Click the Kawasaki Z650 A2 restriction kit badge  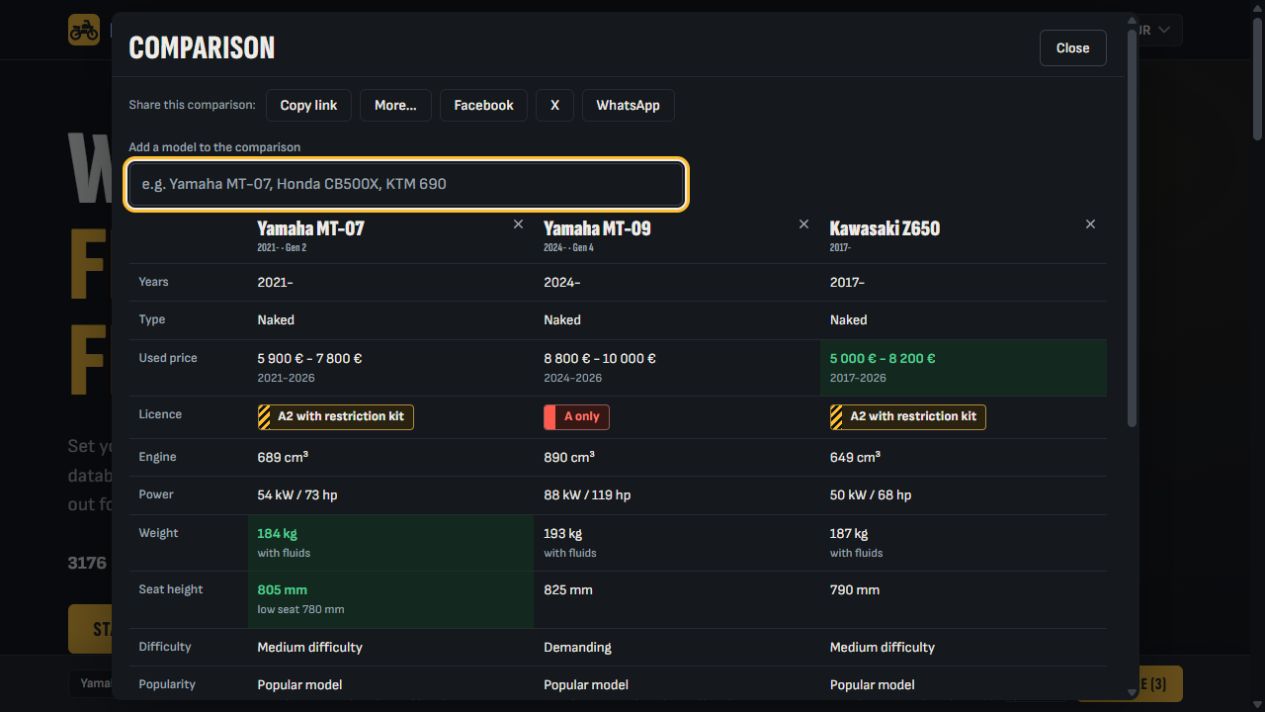pos(908,417)
